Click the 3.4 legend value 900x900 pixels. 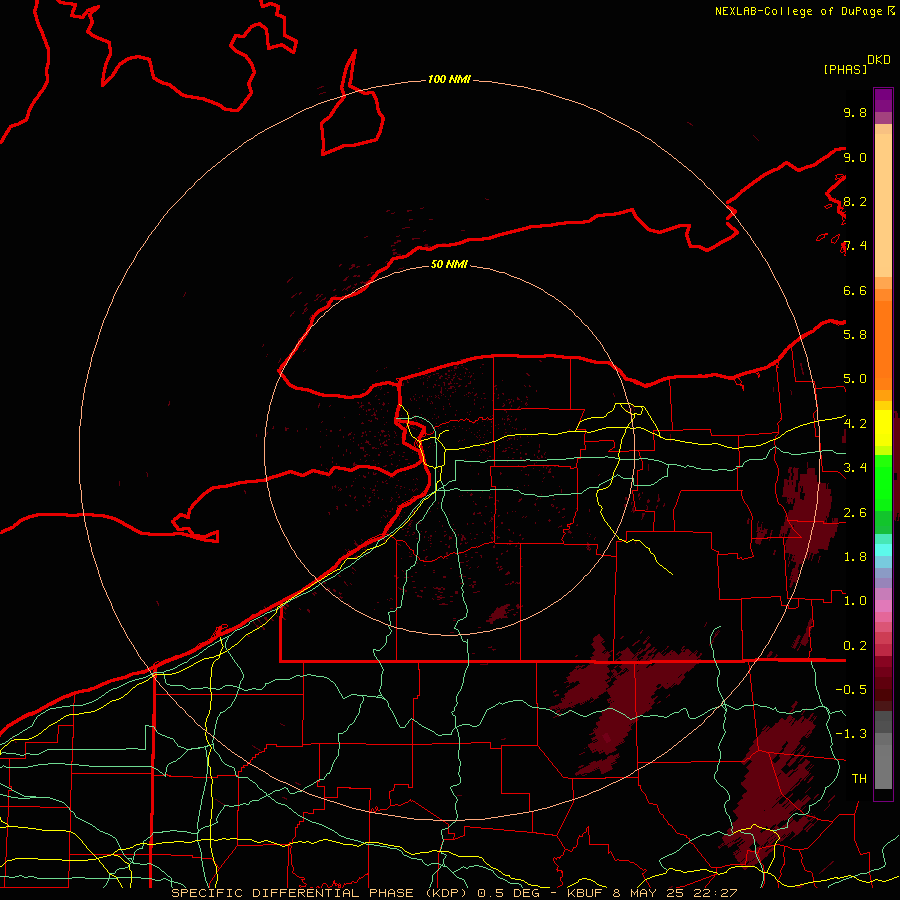(x=855, y=467)
